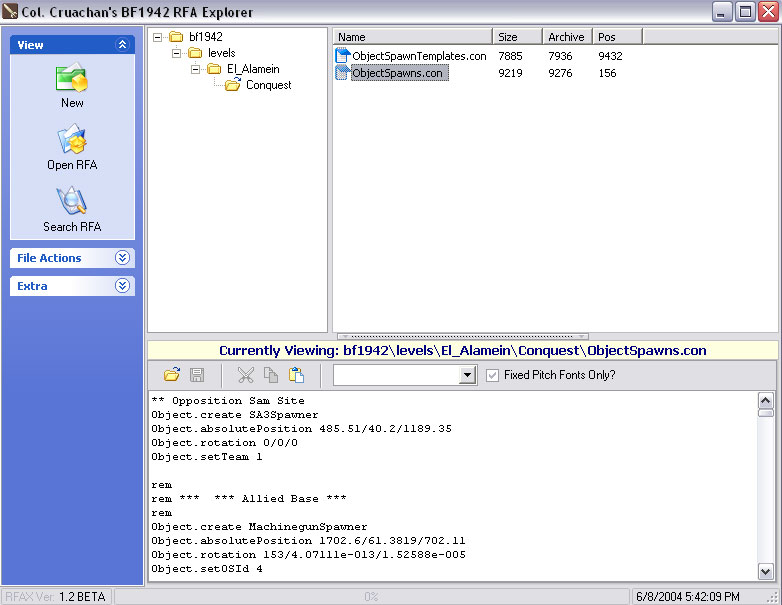Click the editor scrollbar down arrow
The height and width of the screenshot is (605, 782).
click(766, 571)
